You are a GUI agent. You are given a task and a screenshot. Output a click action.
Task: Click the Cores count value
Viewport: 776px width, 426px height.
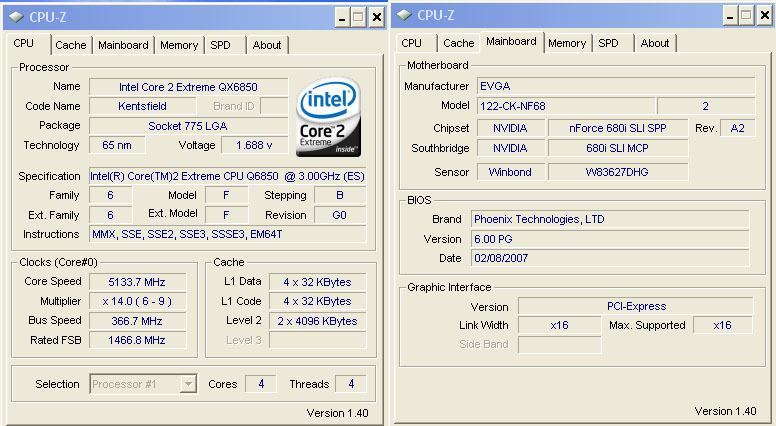[x=261, y=384]
